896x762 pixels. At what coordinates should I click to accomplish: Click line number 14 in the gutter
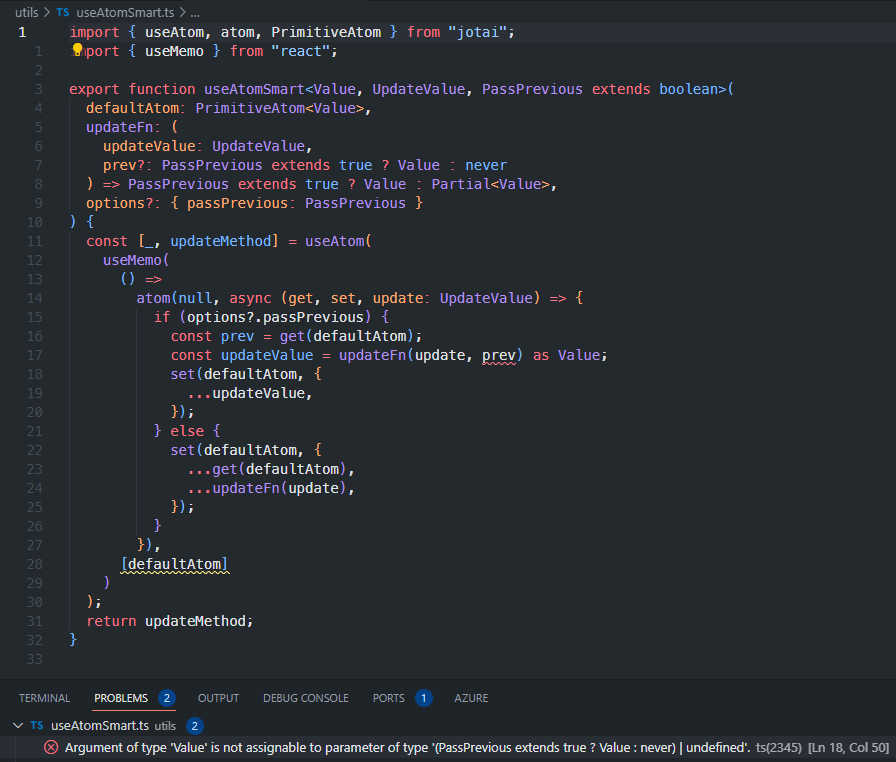pyautogui.click(x=34, y=298)
